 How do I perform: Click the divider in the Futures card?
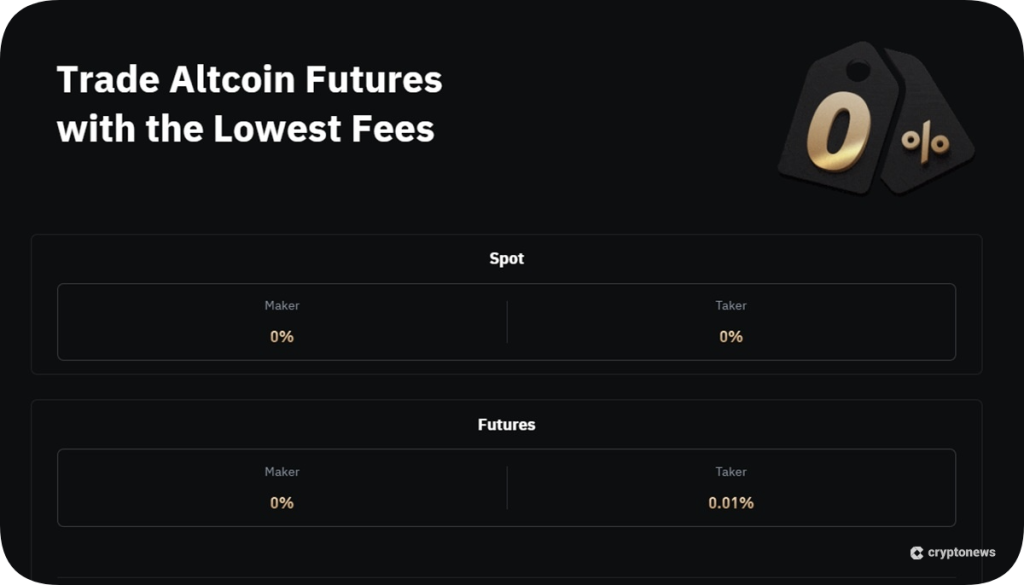point(507,488)
